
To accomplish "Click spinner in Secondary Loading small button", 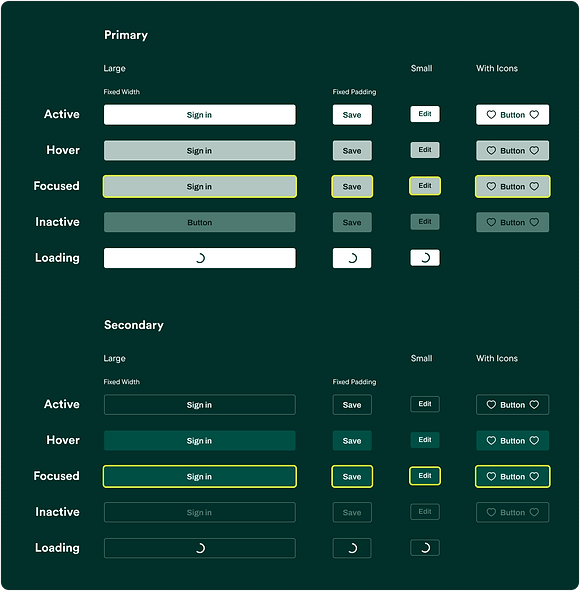I will point(425,548).
